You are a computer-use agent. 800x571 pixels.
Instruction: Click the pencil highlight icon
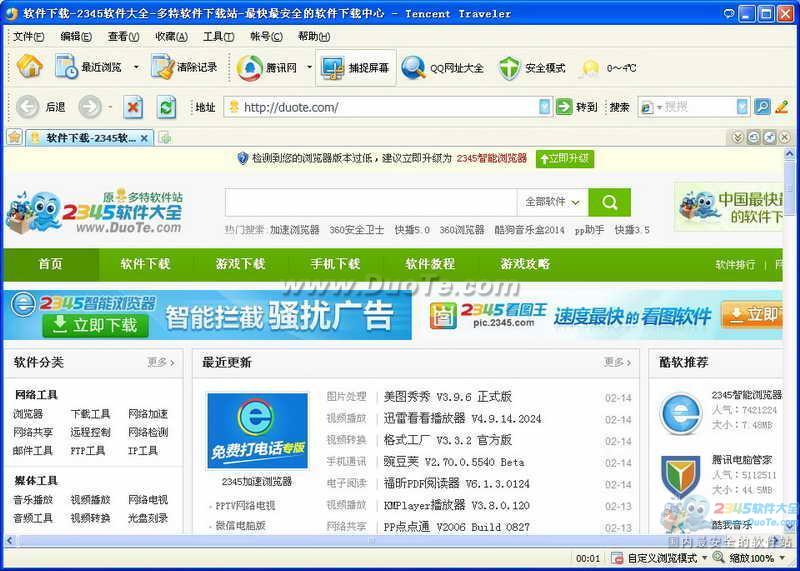pyautogui.click(x=782, y=107)
